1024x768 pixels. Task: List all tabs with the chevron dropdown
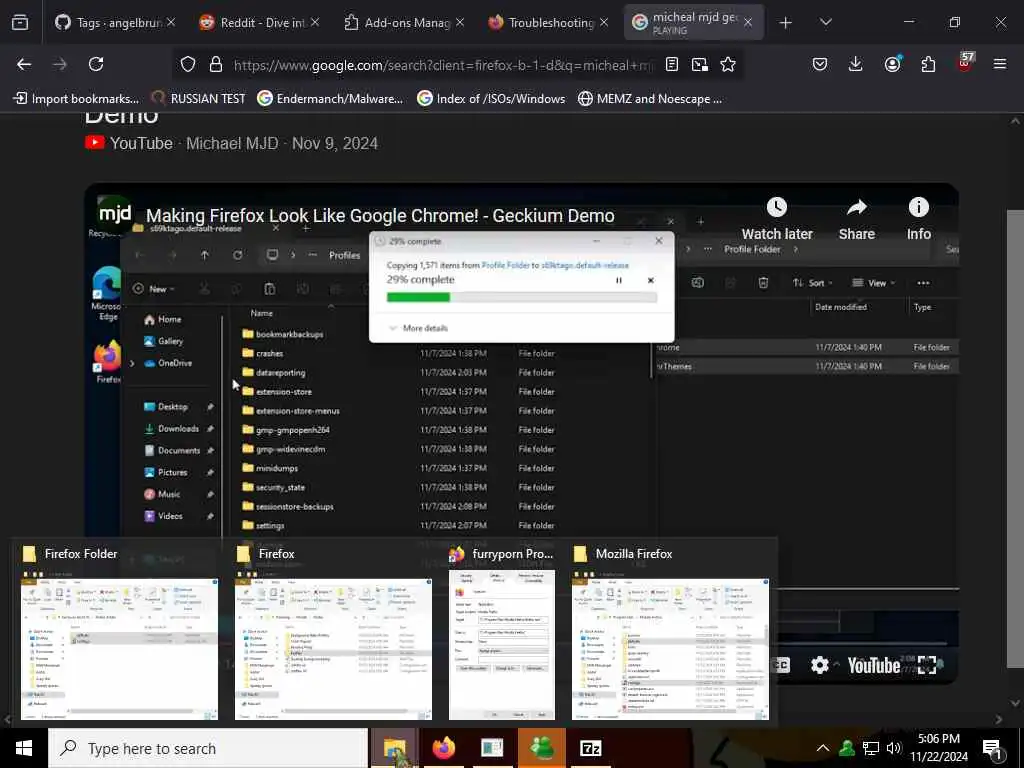tap(825, 22)
